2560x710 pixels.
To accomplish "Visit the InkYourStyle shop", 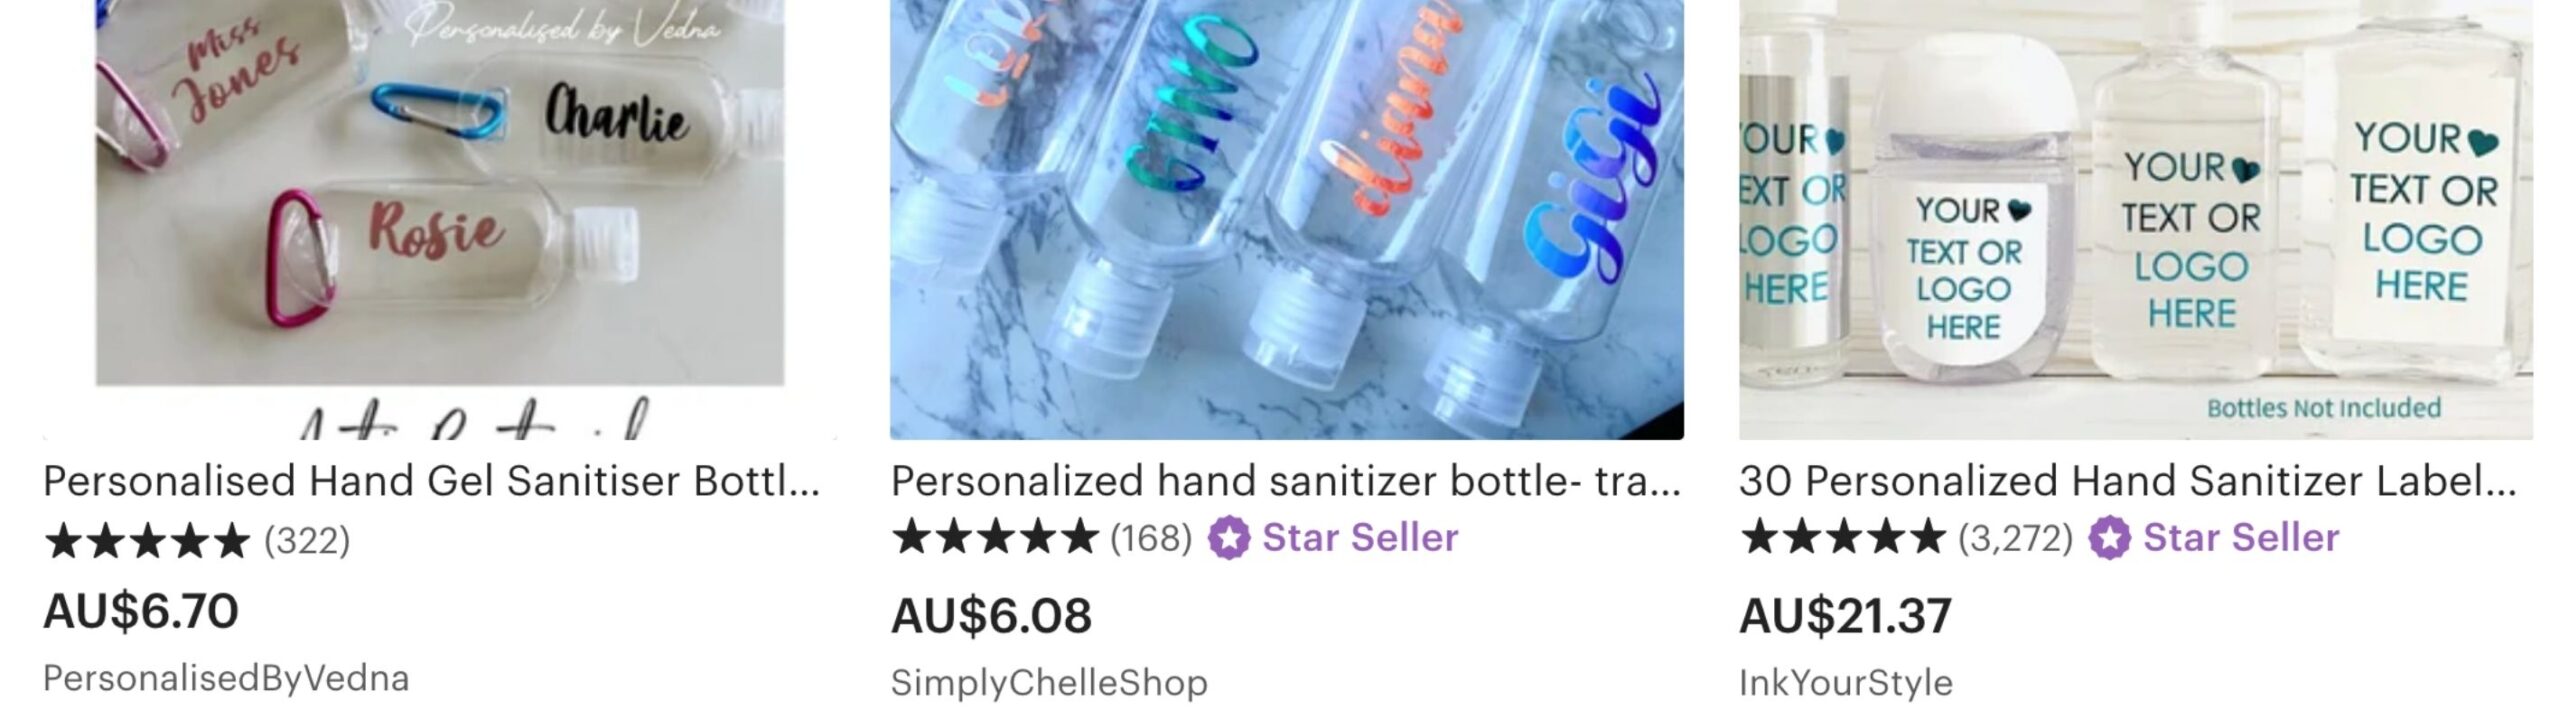I will point(1846,683).
